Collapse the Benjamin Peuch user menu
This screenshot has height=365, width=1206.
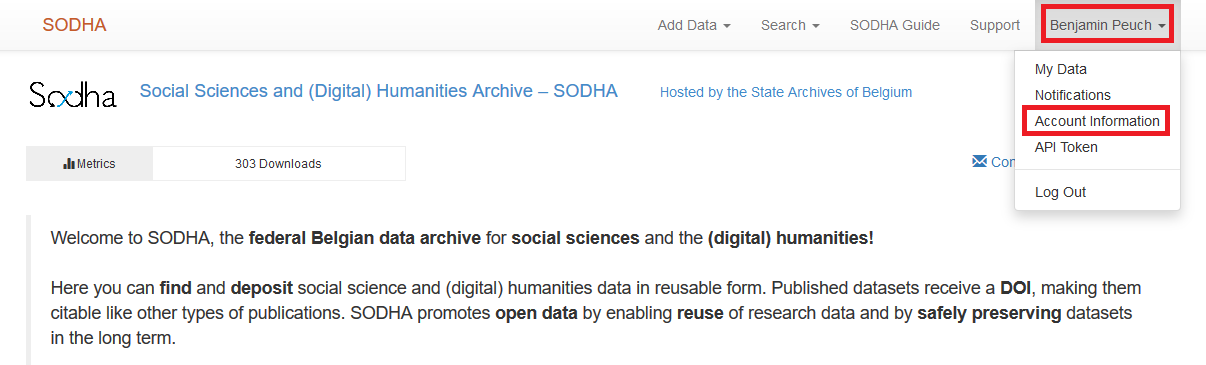[1108, 25]
